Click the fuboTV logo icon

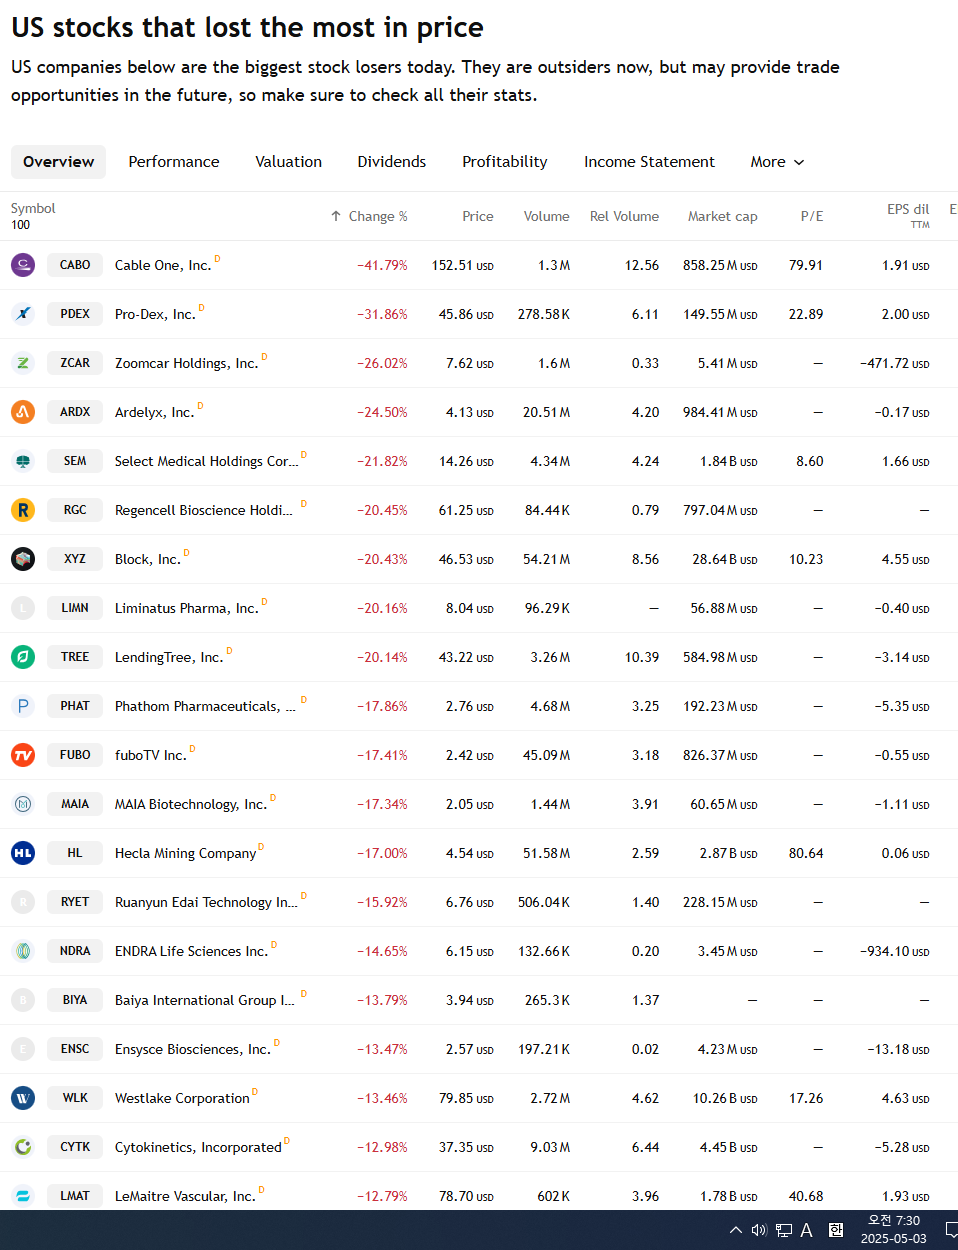pos(23,755)
